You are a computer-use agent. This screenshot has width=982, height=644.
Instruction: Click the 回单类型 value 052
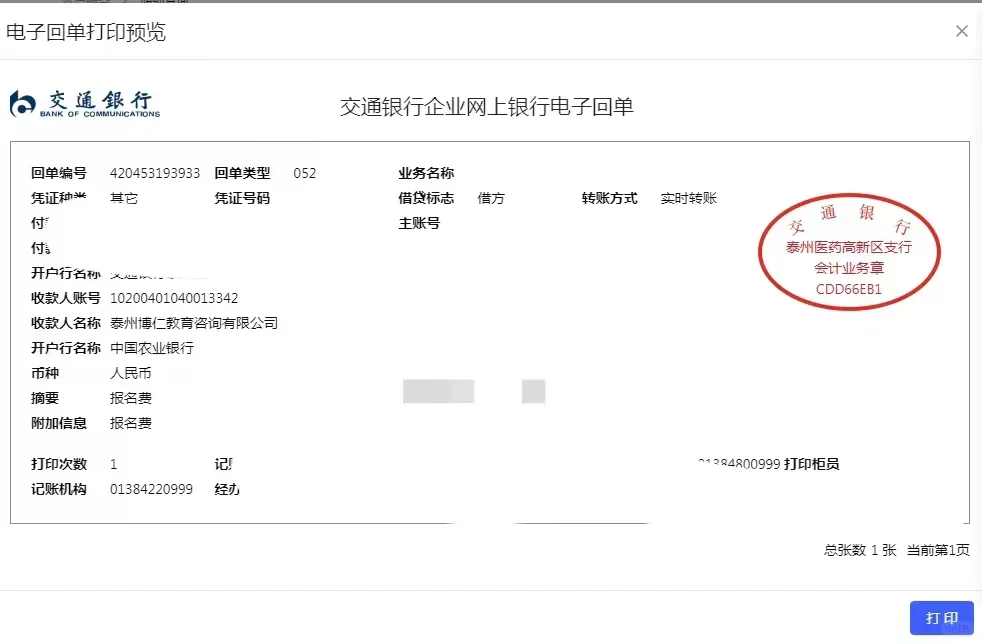[304, 174]
